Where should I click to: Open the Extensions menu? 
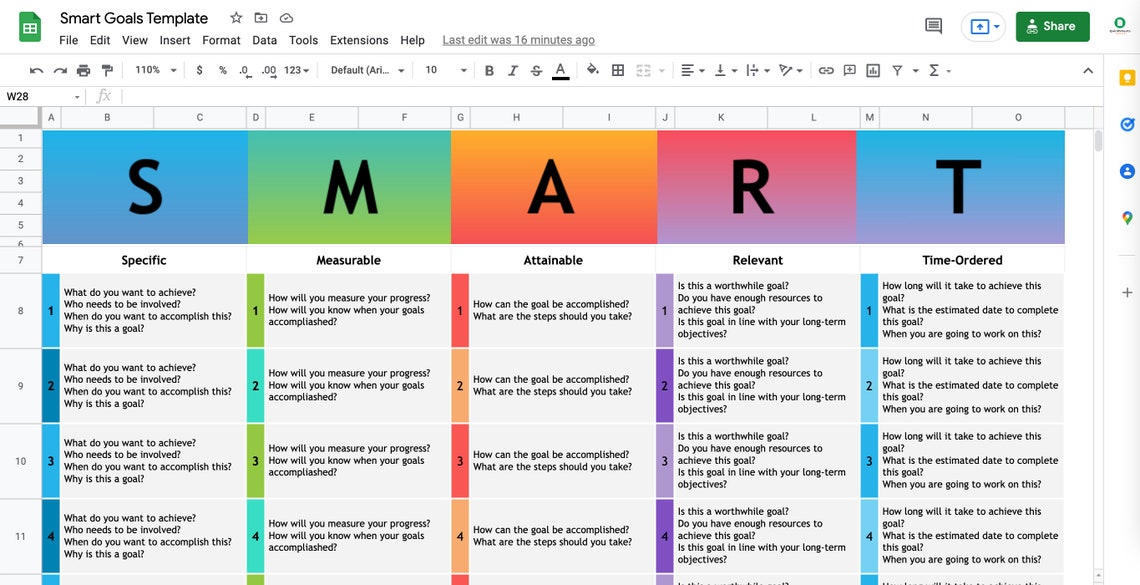(x=358, y=40)
